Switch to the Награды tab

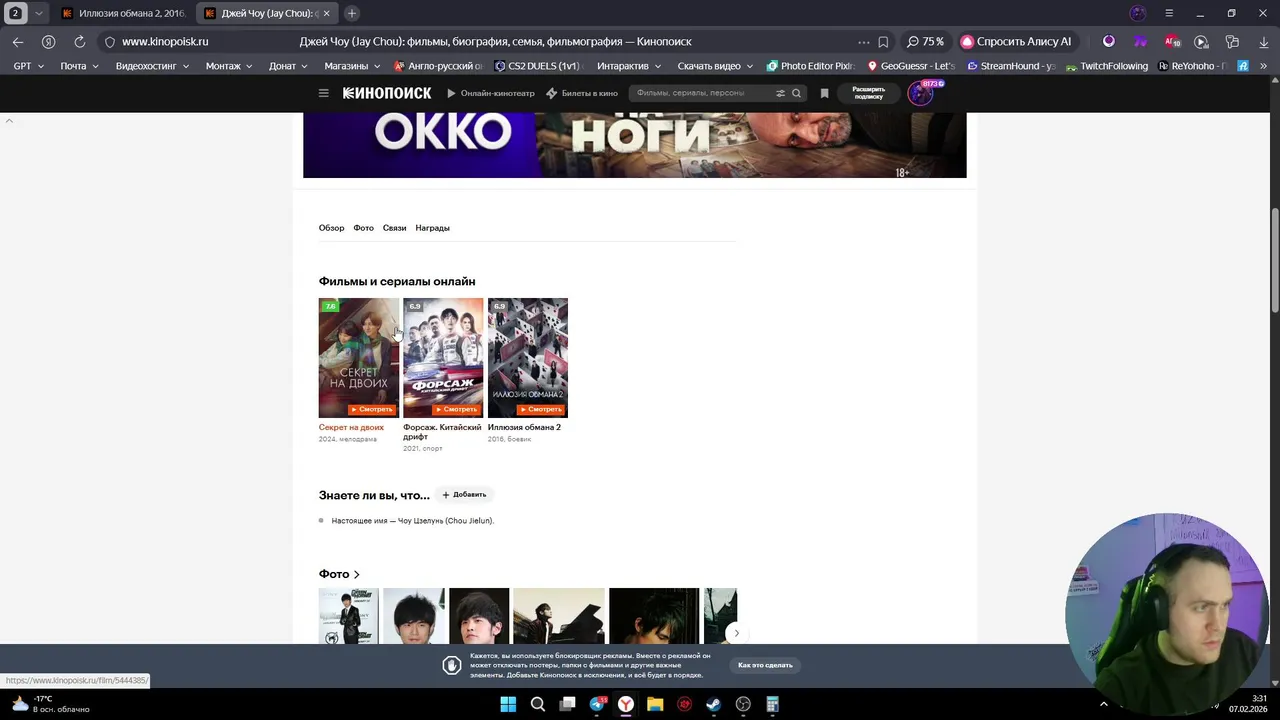click(x=432, y=228)
